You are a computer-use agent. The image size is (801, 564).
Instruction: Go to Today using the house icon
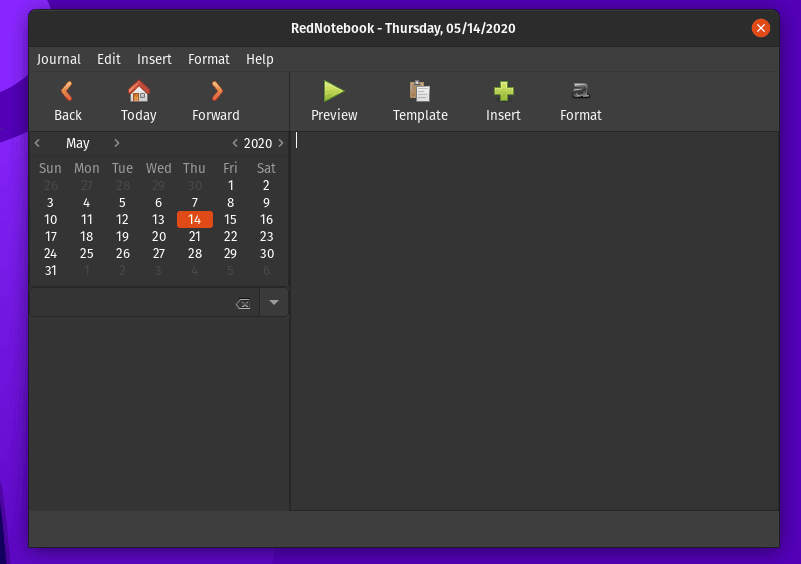(x=138, y=92)
